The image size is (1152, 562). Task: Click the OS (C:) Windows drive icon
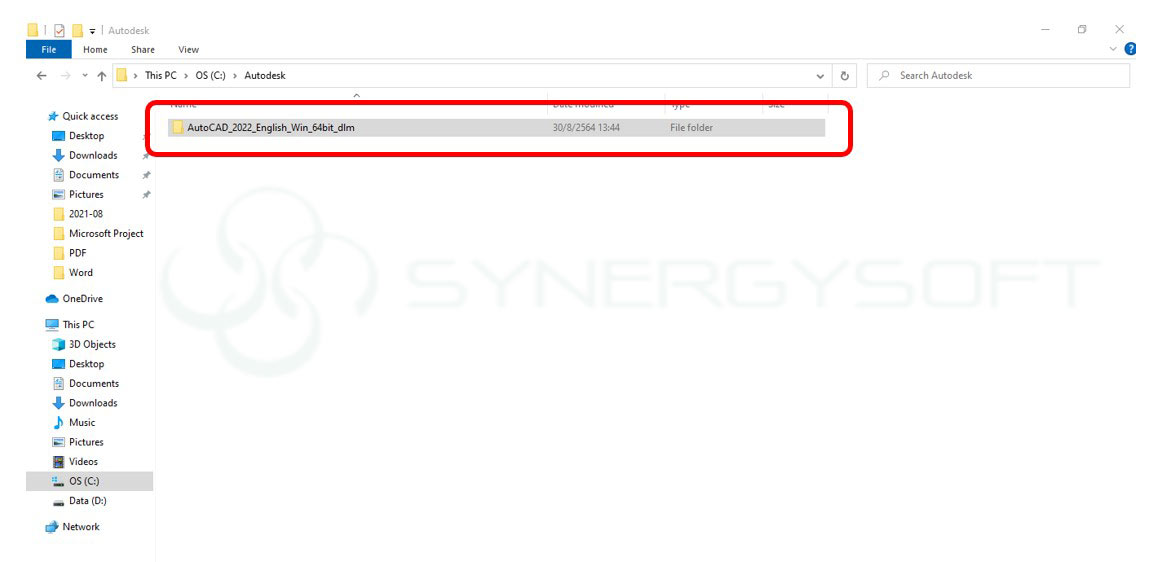tap(59, 481)
